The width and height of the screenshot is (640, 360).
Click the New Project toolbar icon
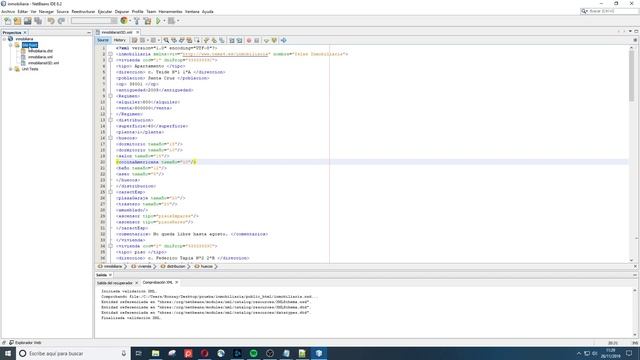(x=18, y=21)
